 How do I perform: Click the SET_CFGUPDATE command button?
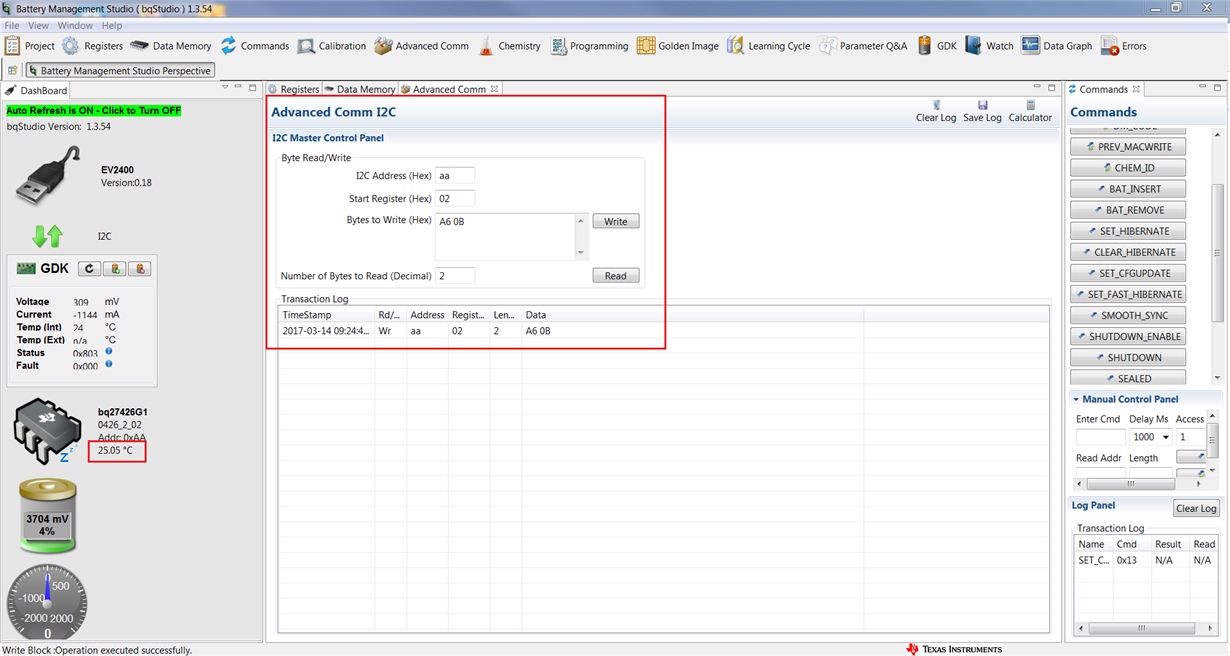click(1128, 273)
